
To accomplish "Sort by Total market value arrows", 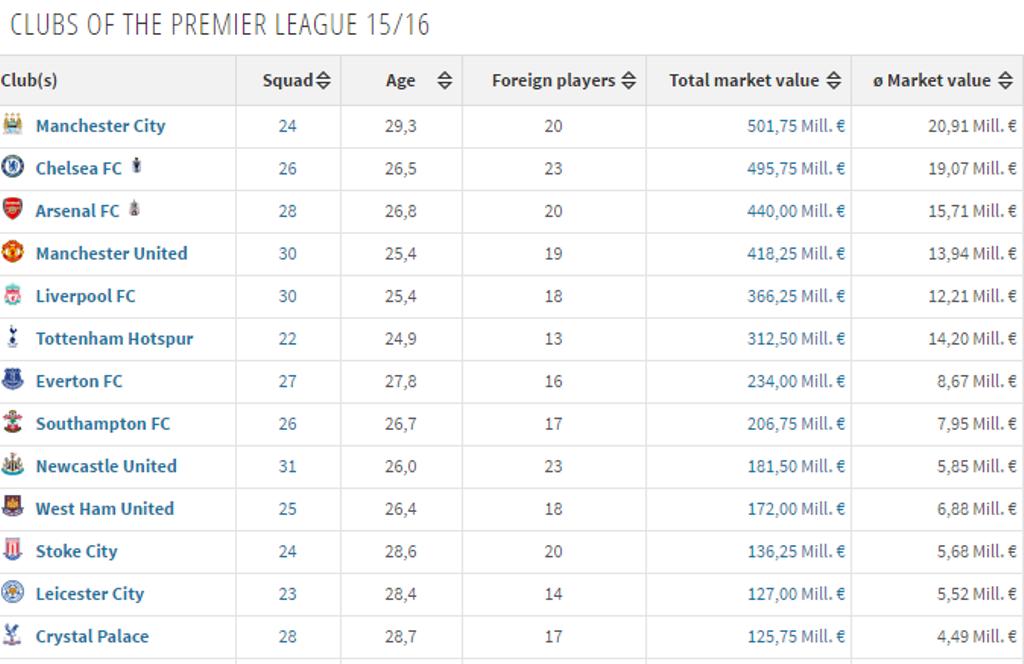I will click(x=833, y=81).
